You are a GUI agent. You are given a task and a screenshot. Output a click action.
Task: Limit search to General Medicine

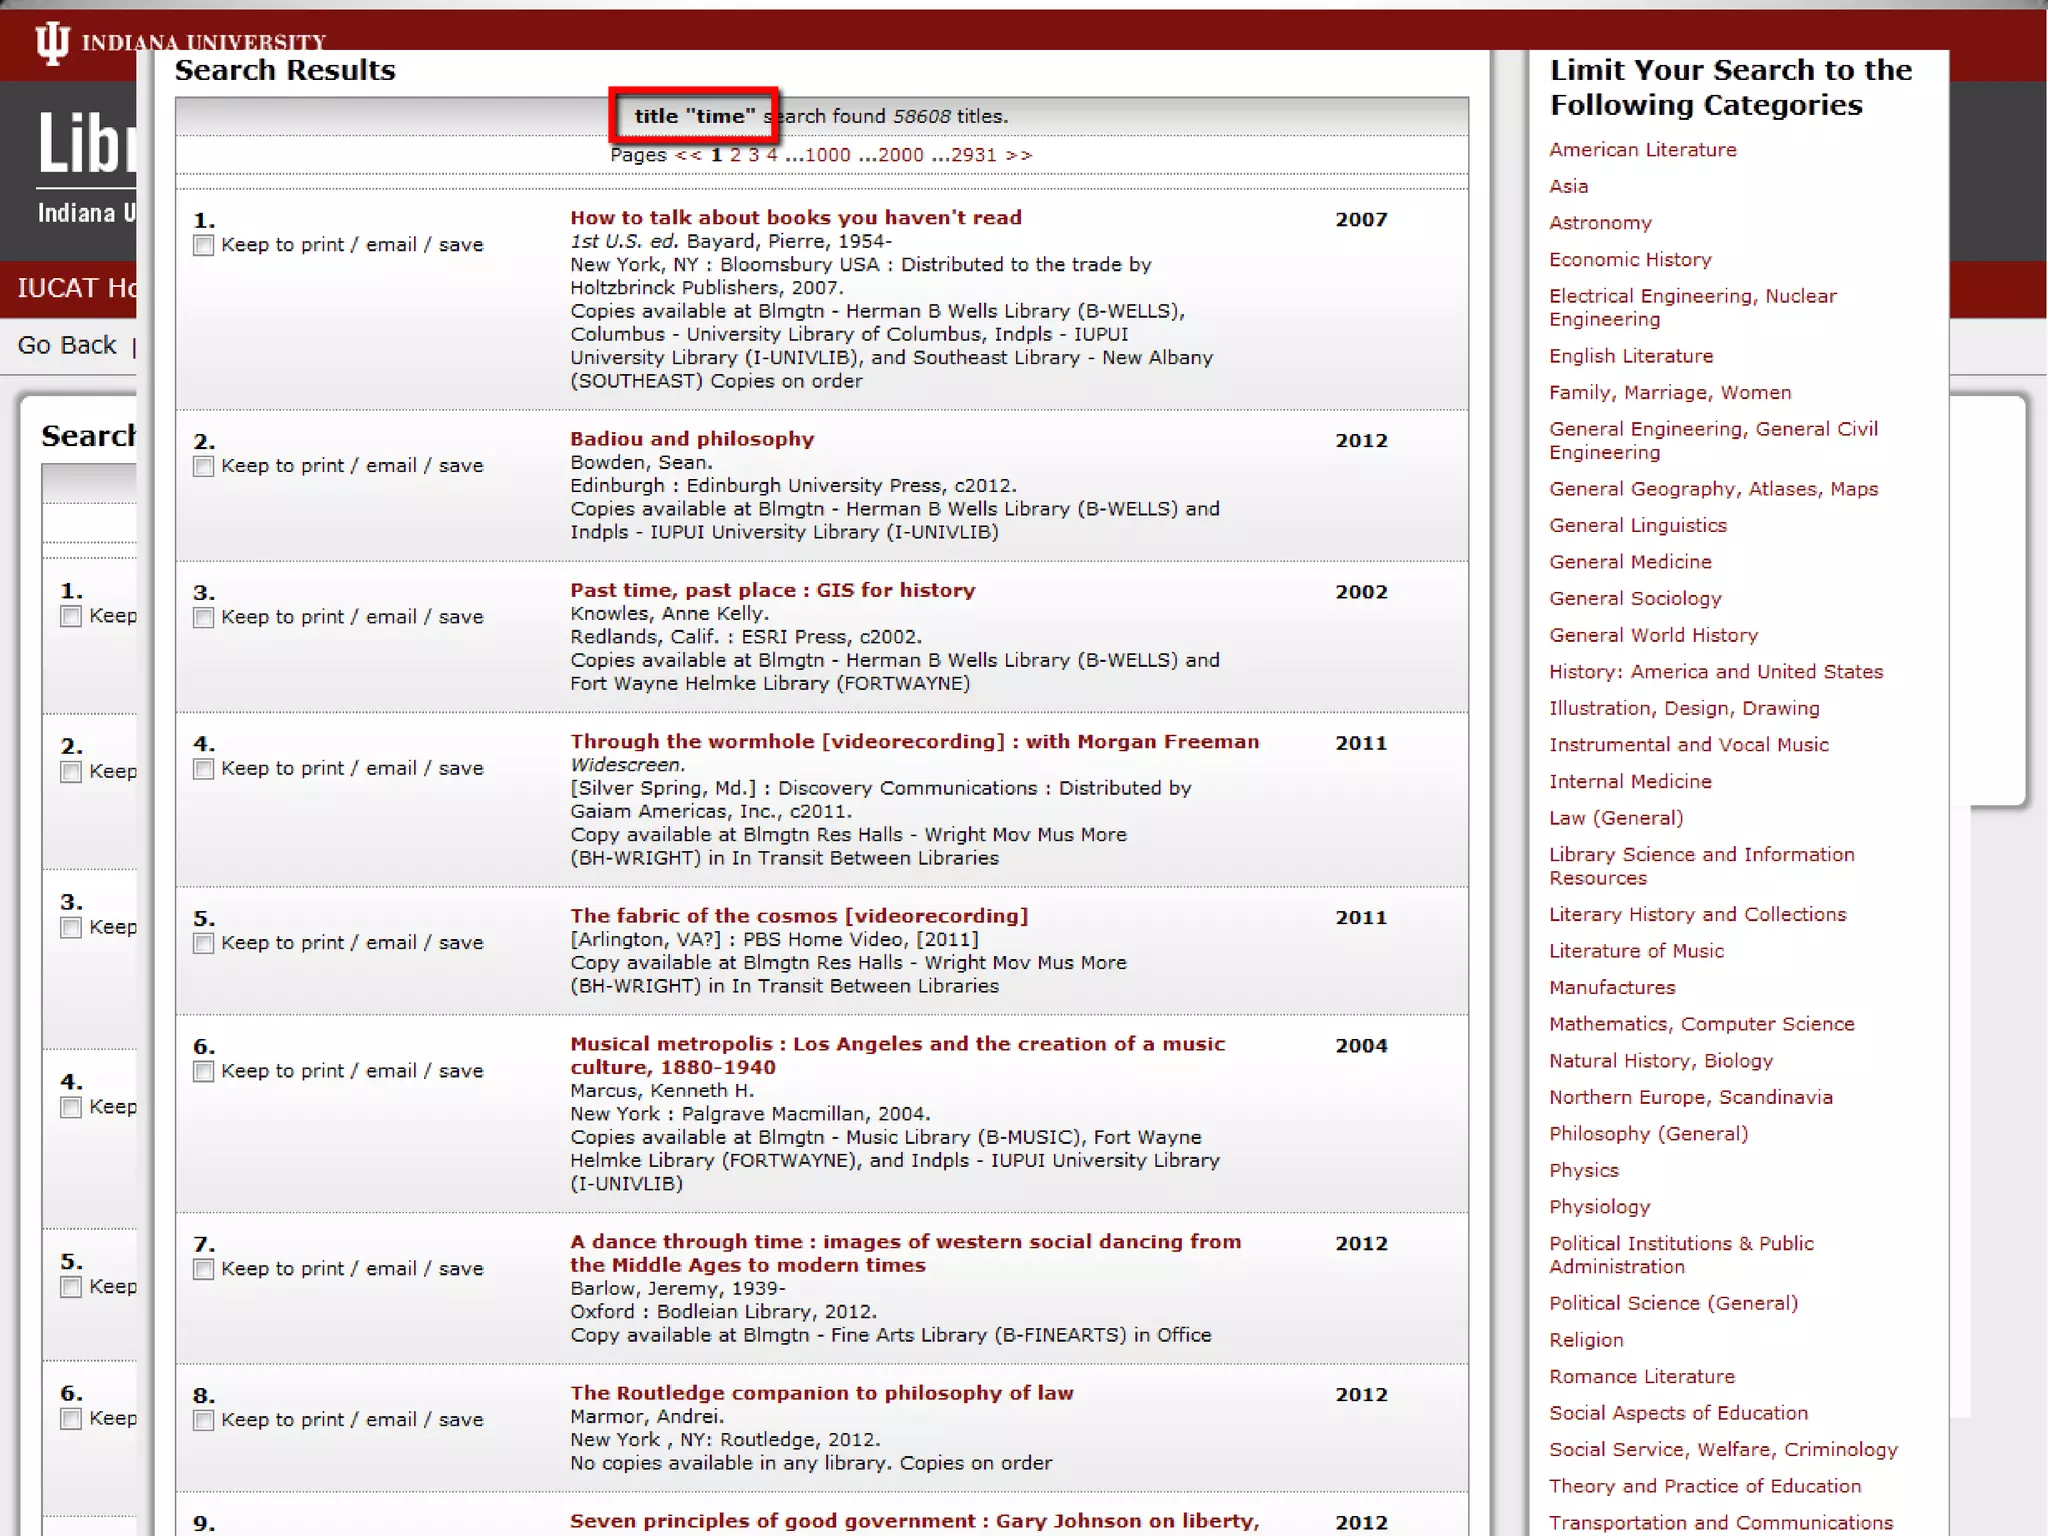(x=1630, y=562)
